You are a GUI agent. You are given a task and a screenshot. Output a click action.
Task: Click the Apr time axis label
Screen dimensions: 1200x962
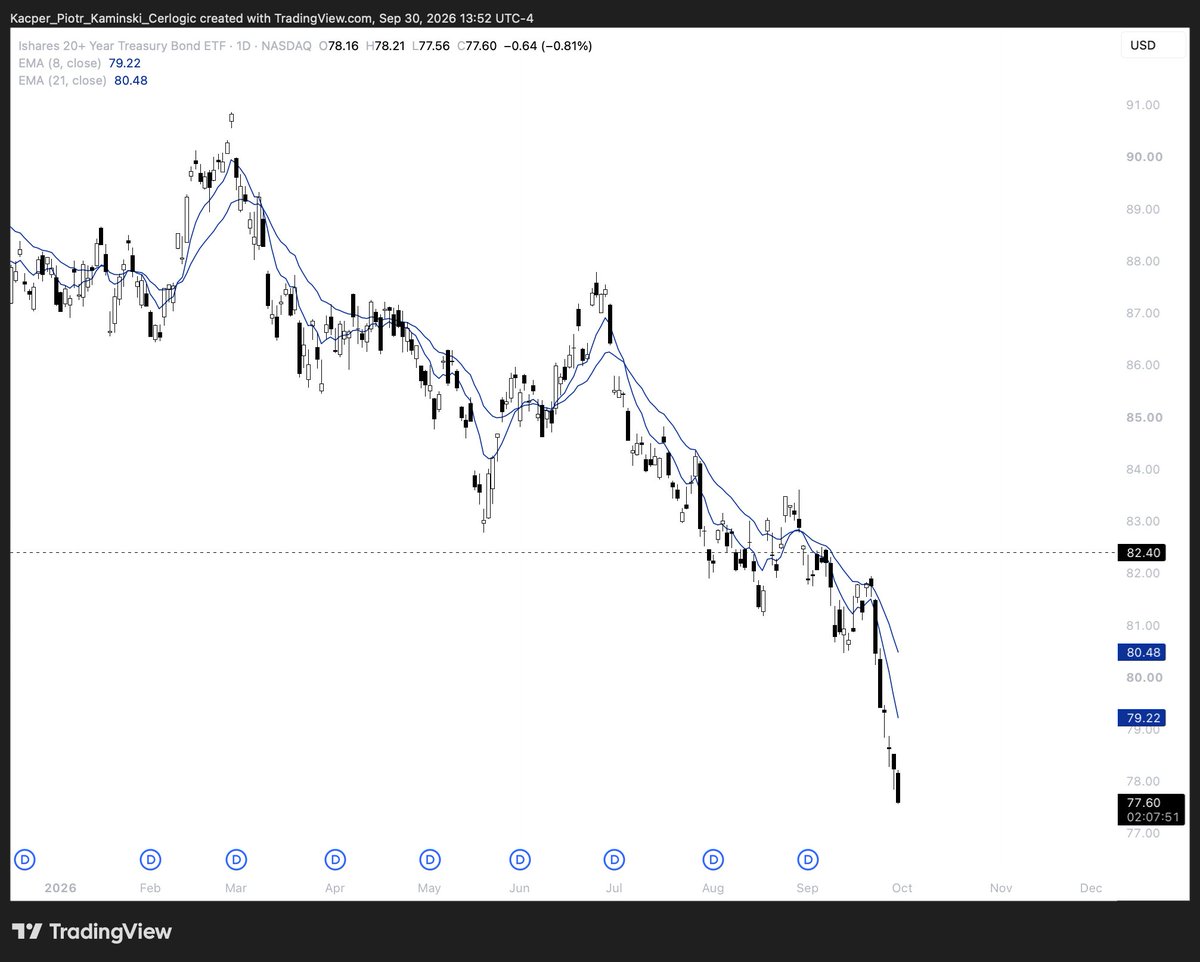(335, 888)
